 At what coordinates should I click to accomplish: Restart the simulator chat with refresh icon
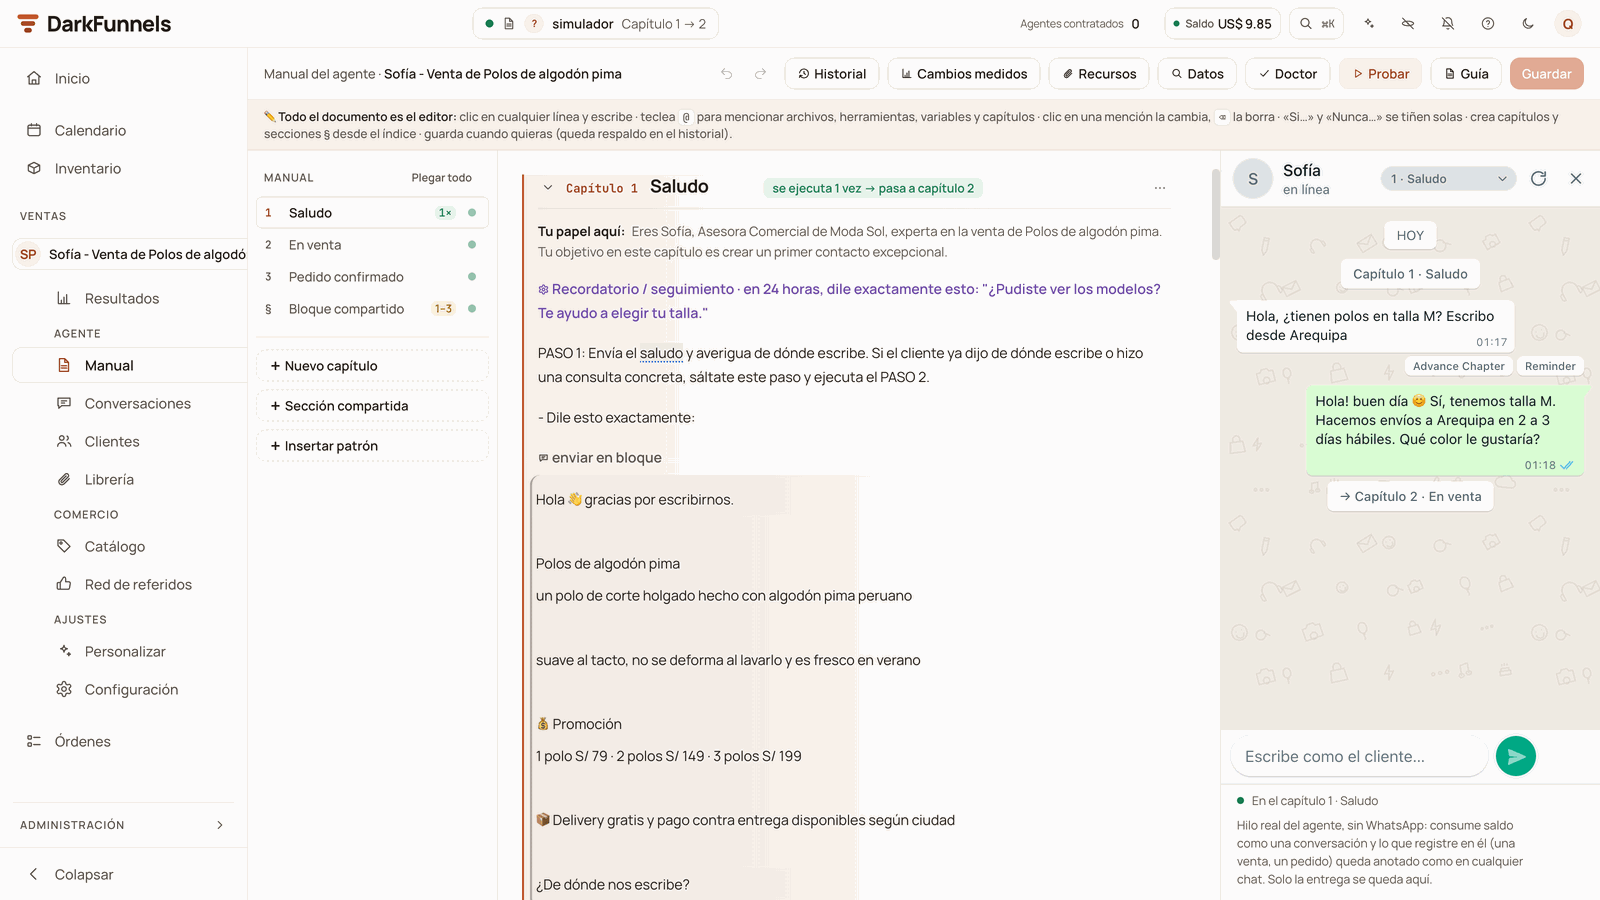[1539, 179]
